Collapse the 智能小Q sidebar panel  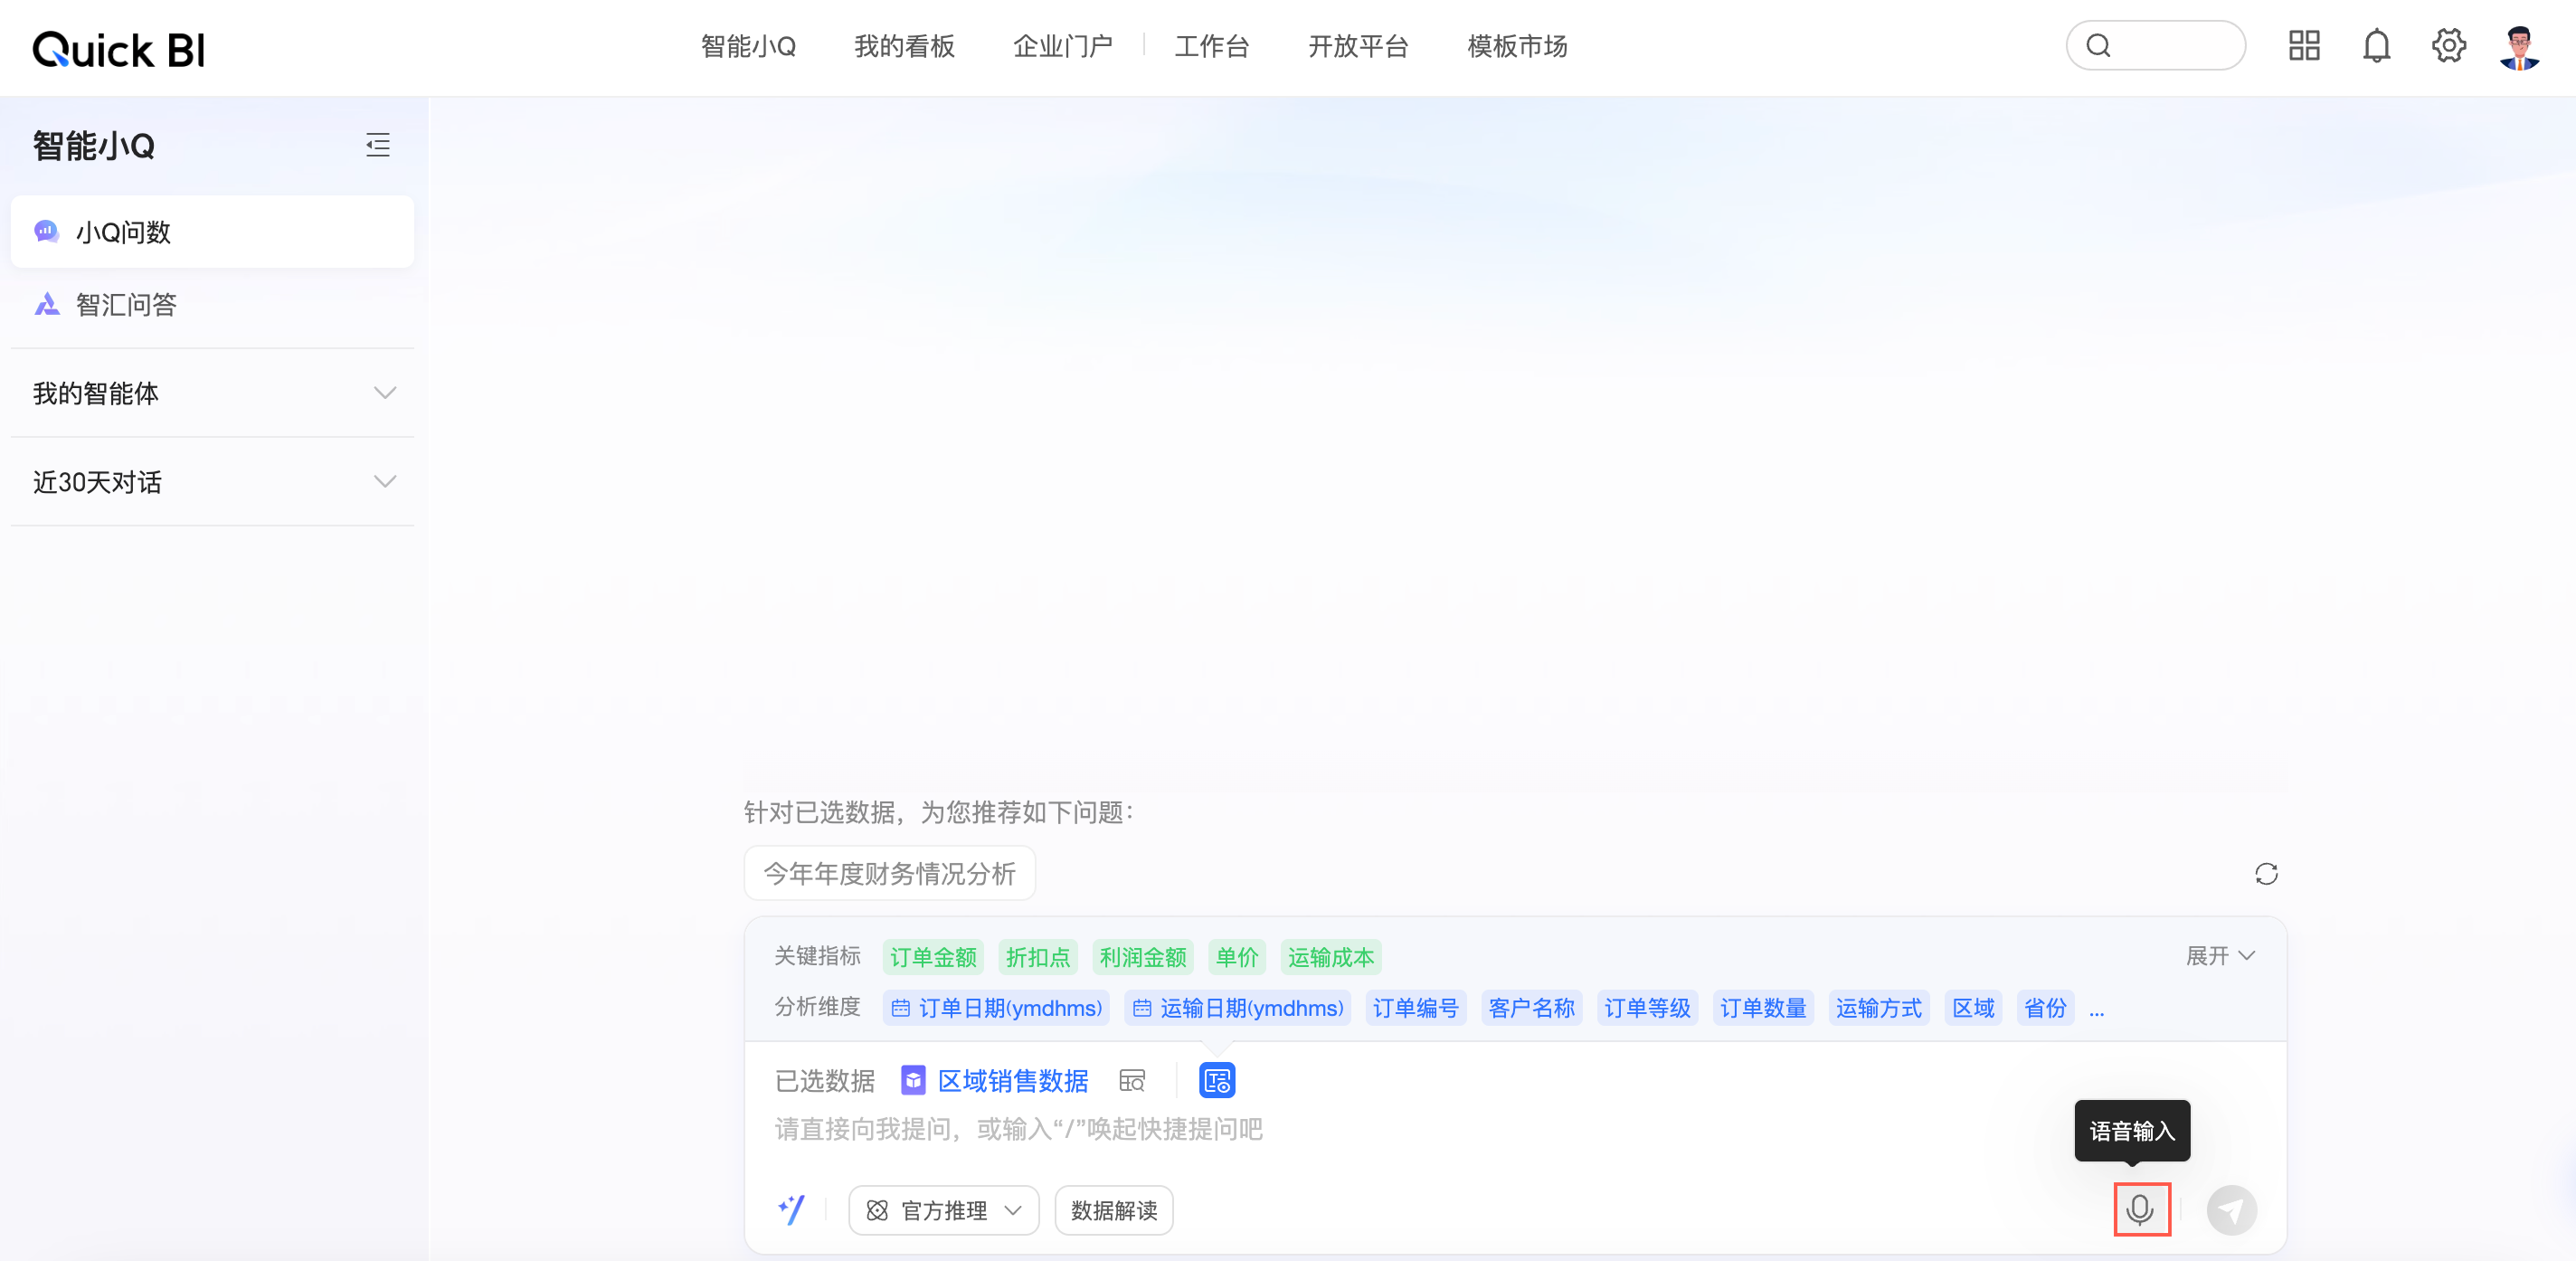(x=378, y=145)
